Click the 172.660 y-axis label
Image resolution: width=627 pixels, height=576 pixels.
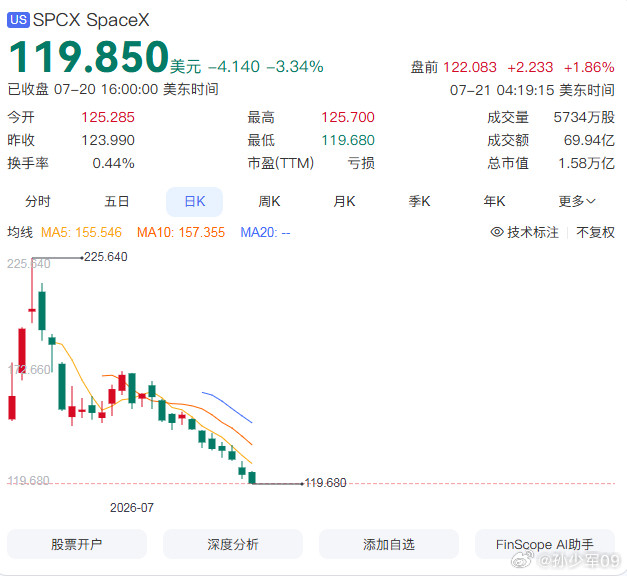(x=29, y=369)
